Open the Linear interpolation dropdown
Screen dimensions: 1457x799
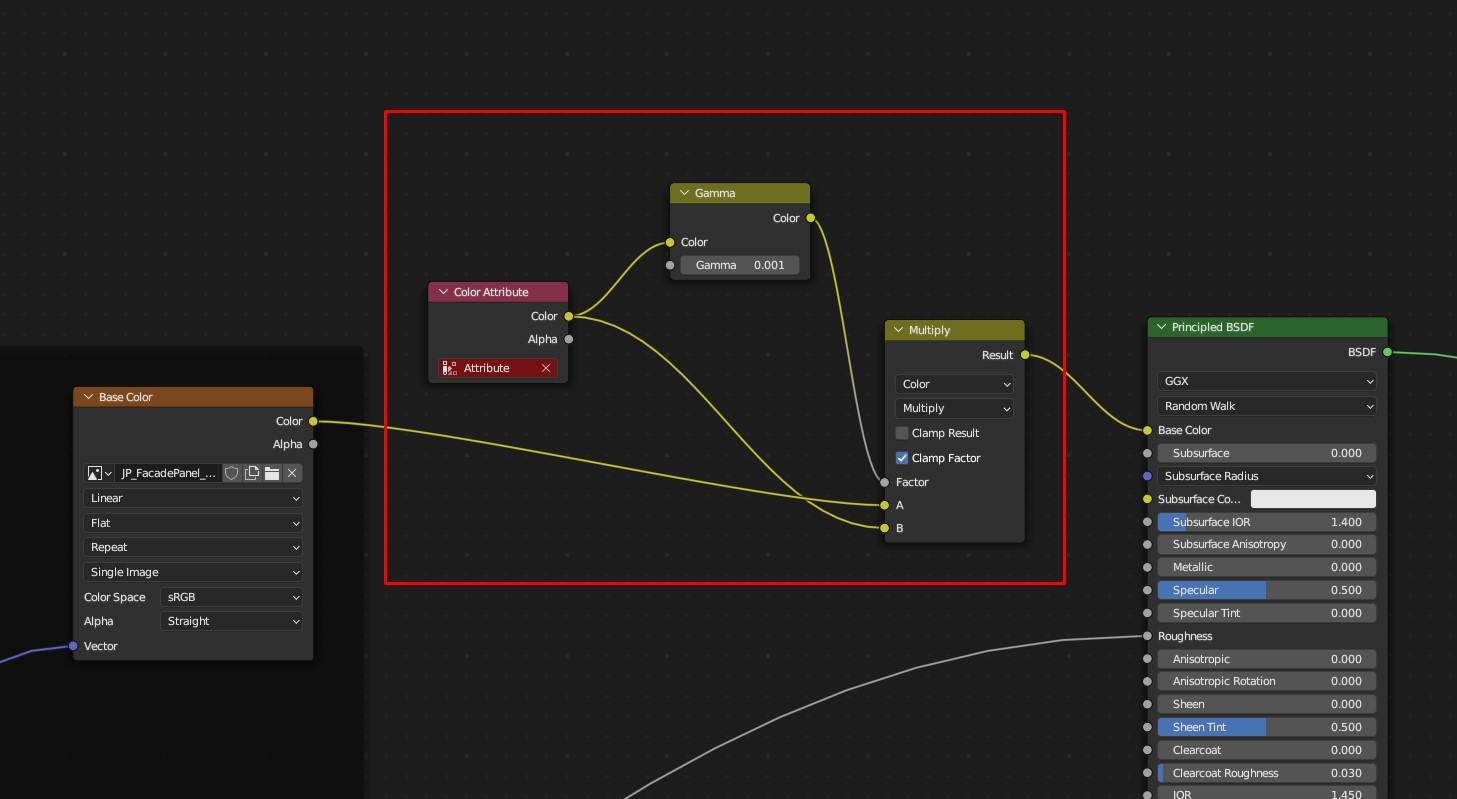pyautogui.click(x=193, y=498)
